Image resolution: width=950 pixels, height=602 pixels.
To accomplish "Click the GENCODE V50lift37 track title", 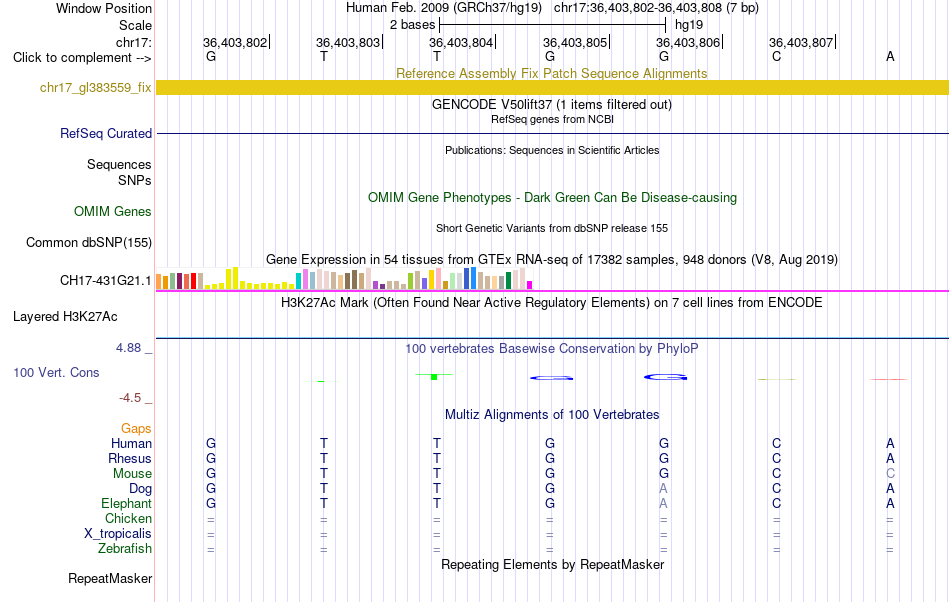I will click(552, 104).
